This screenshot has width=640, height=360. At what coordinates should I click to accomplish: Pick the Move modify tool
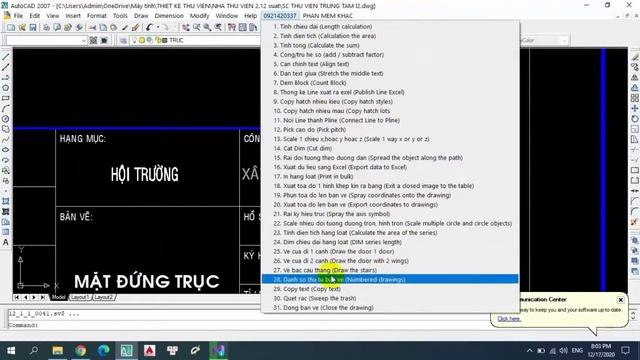[x=634, y=109]
